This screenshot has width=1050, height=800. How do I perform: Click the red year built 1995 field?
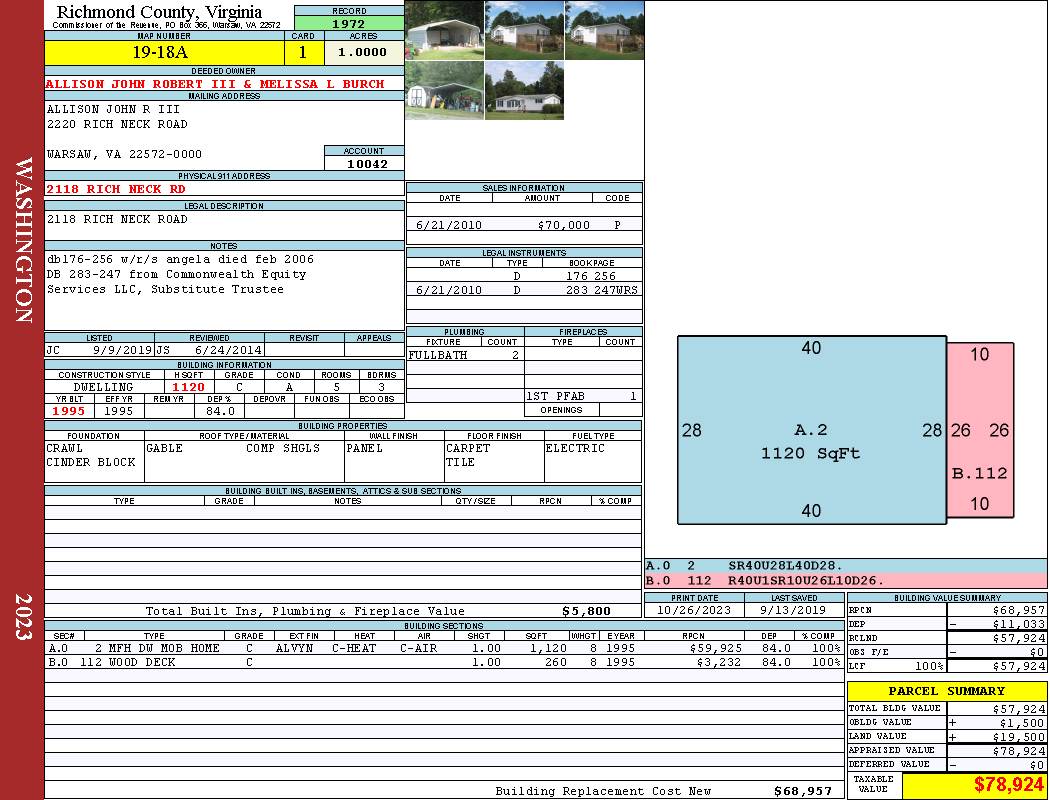pos(68,411)
